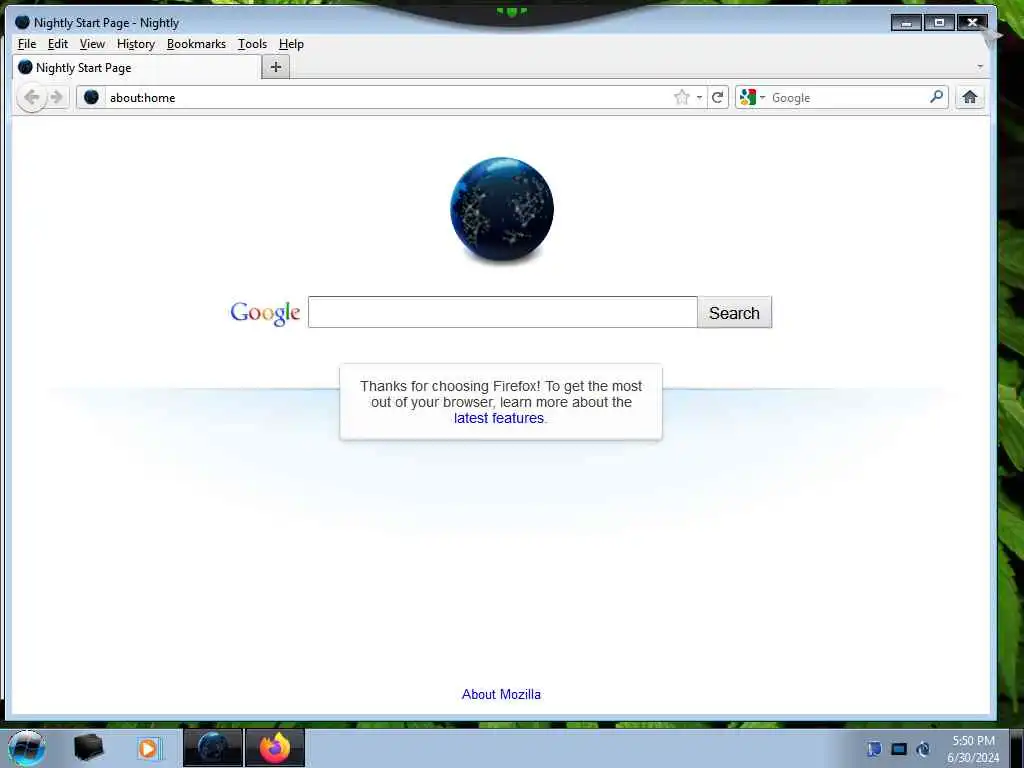1024x768 pixels.
Task: Open the black folder taskbar icon
Action: click(x=88, y=748)
